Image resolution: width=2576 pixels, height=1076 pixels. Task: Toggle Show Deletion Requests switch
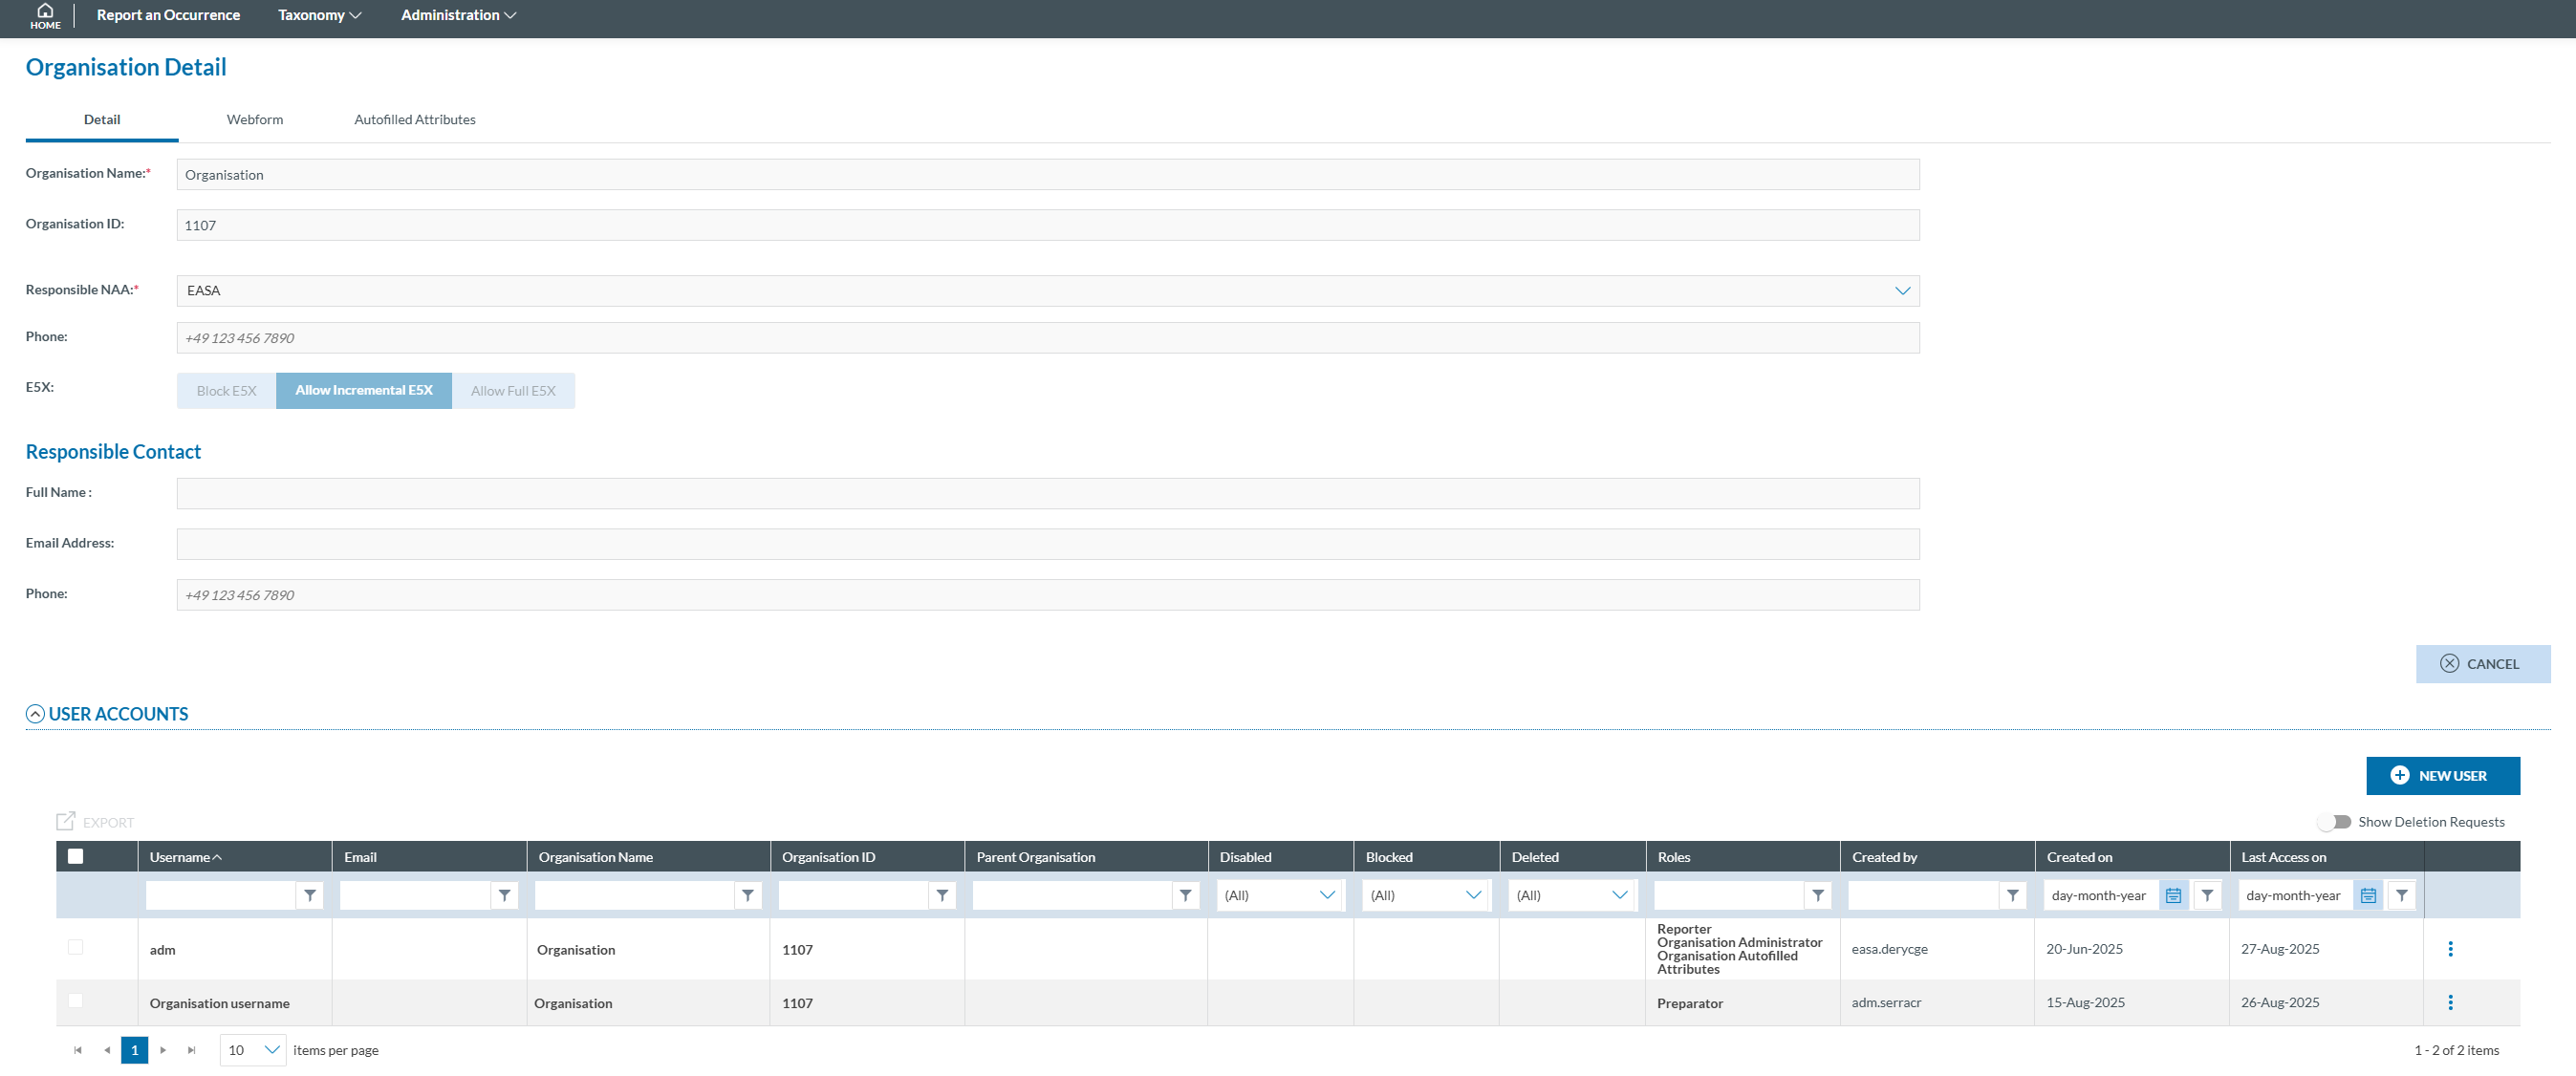tap(2334, 822)
